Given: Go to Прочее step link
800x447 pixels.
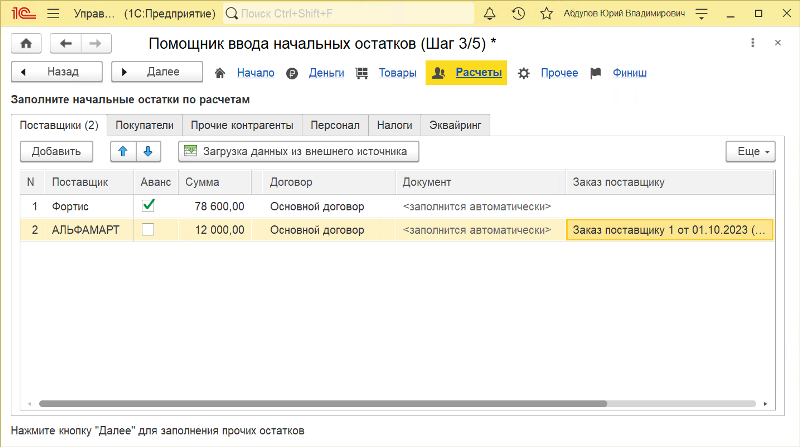Looking at the screenshot, I should coord(559,73).
